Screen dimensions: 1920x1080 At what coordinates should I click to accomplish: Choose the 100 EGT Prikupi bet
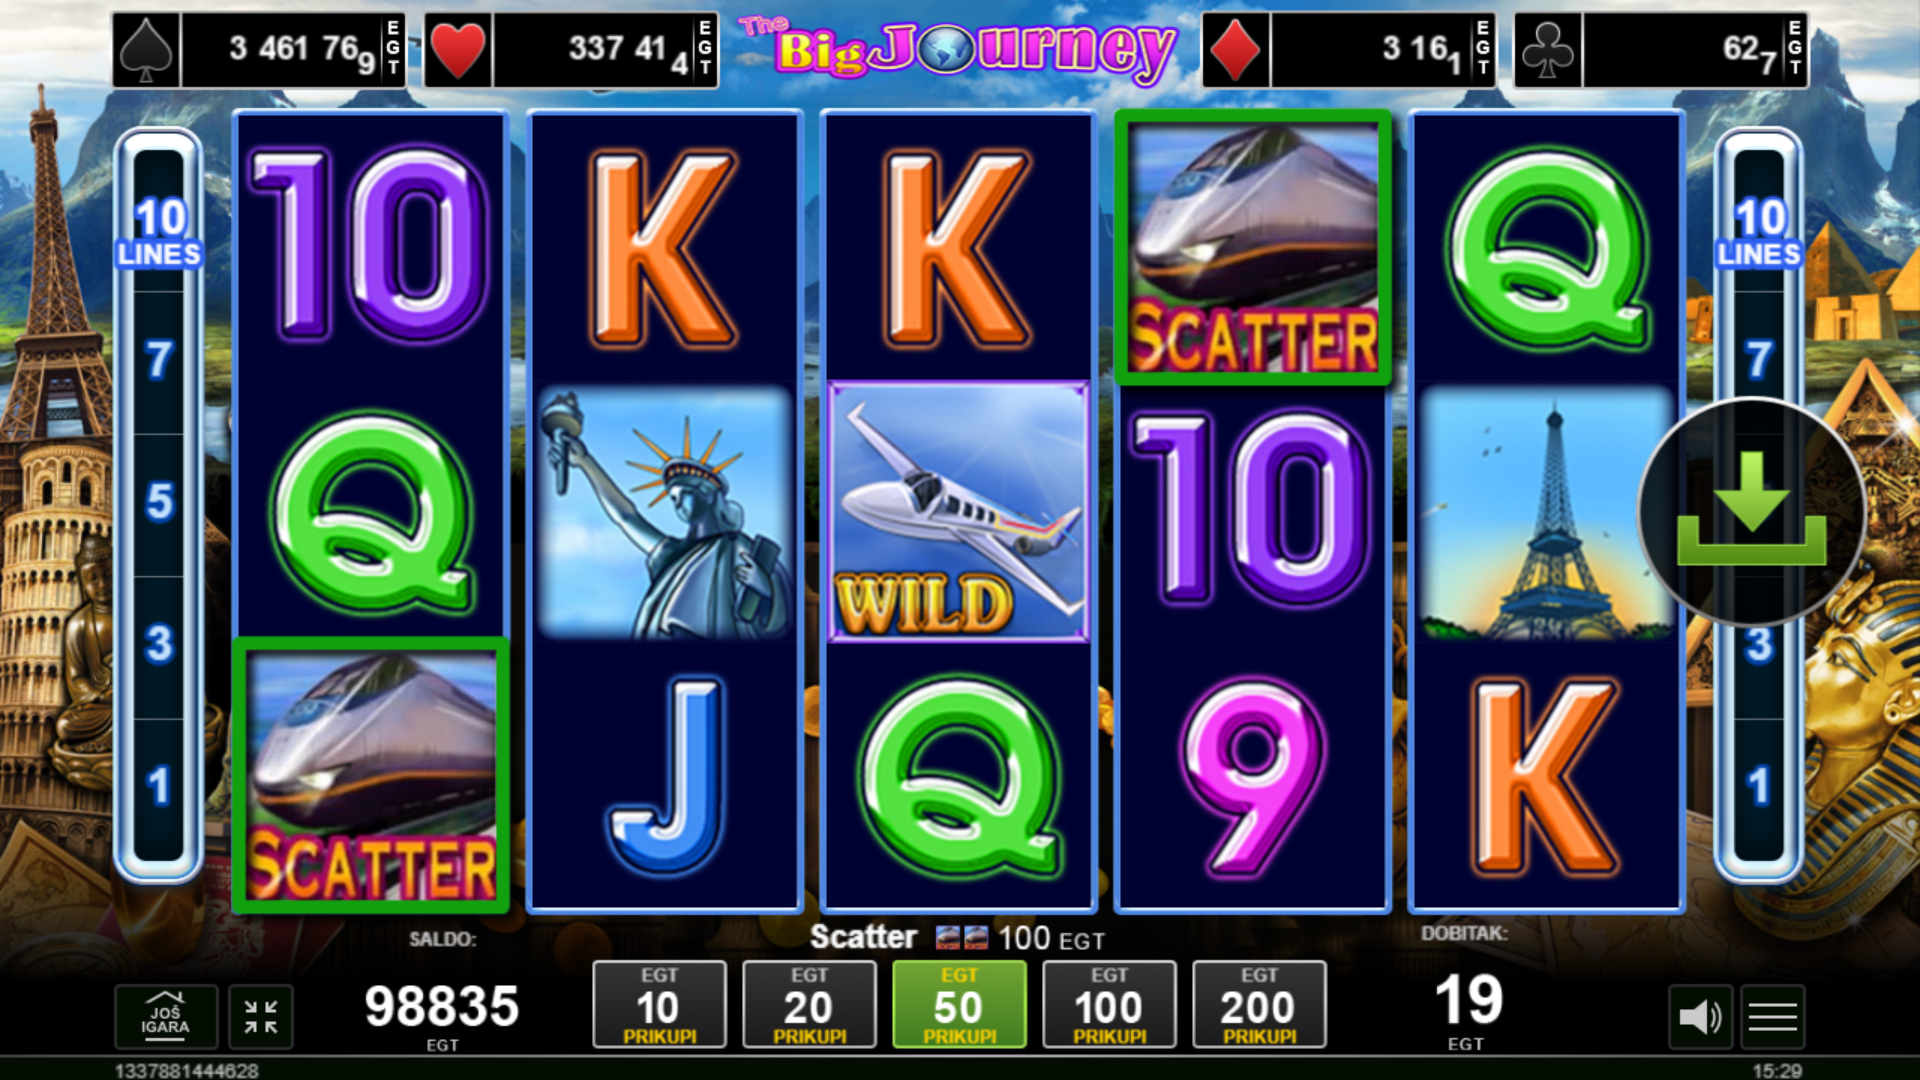[x=1109, y=1004]
